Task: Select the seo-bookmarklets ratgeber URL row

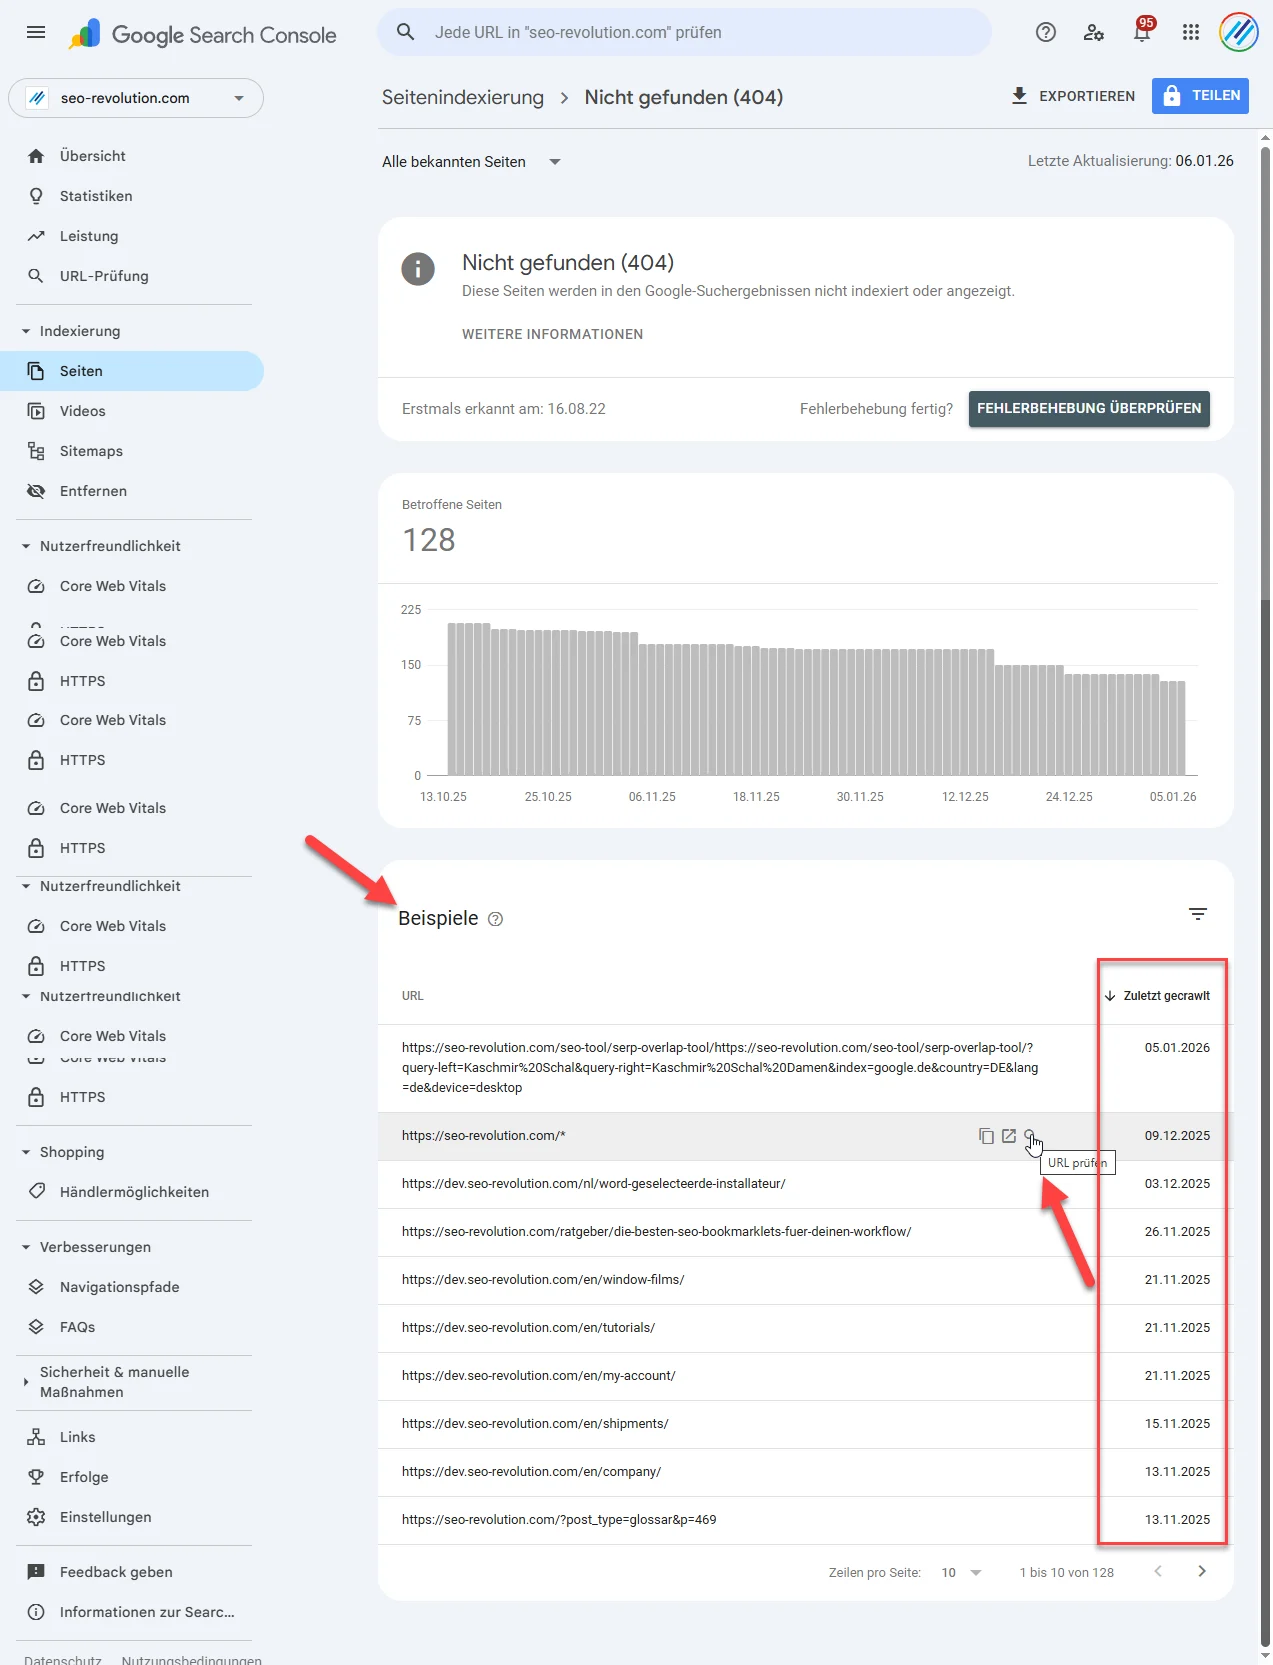Action: tap(806, 1232)
